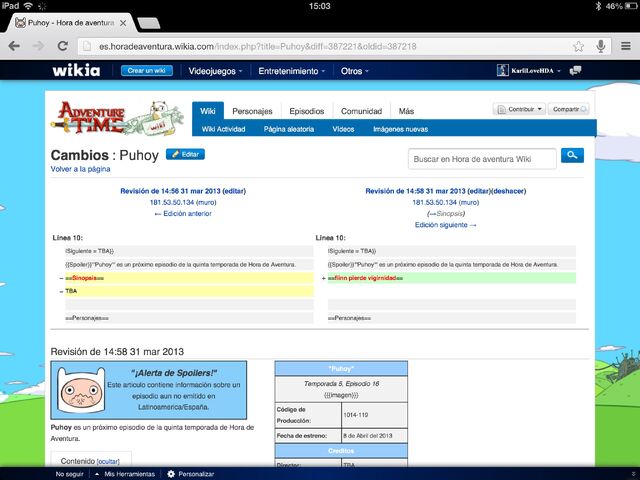Expand the Otros dropdown
640x480 pixels.
point(354,71)
